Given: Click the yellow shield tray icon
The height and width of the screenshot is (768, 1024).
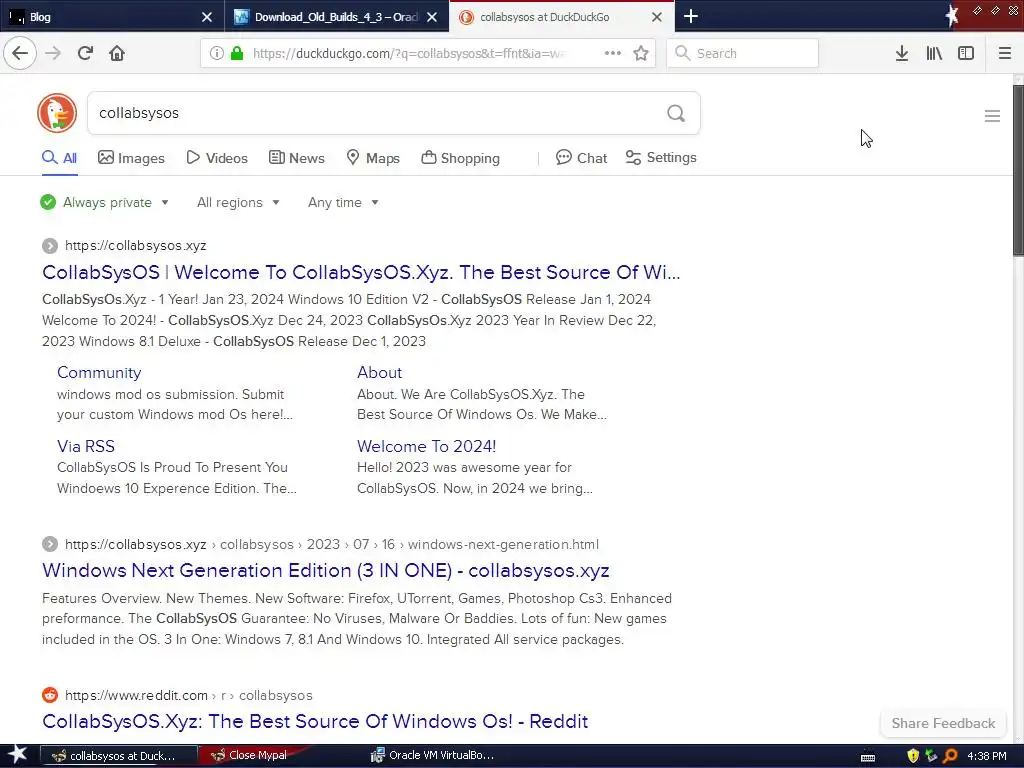Looking at the screenshot, I should click(x=913, y=756).
